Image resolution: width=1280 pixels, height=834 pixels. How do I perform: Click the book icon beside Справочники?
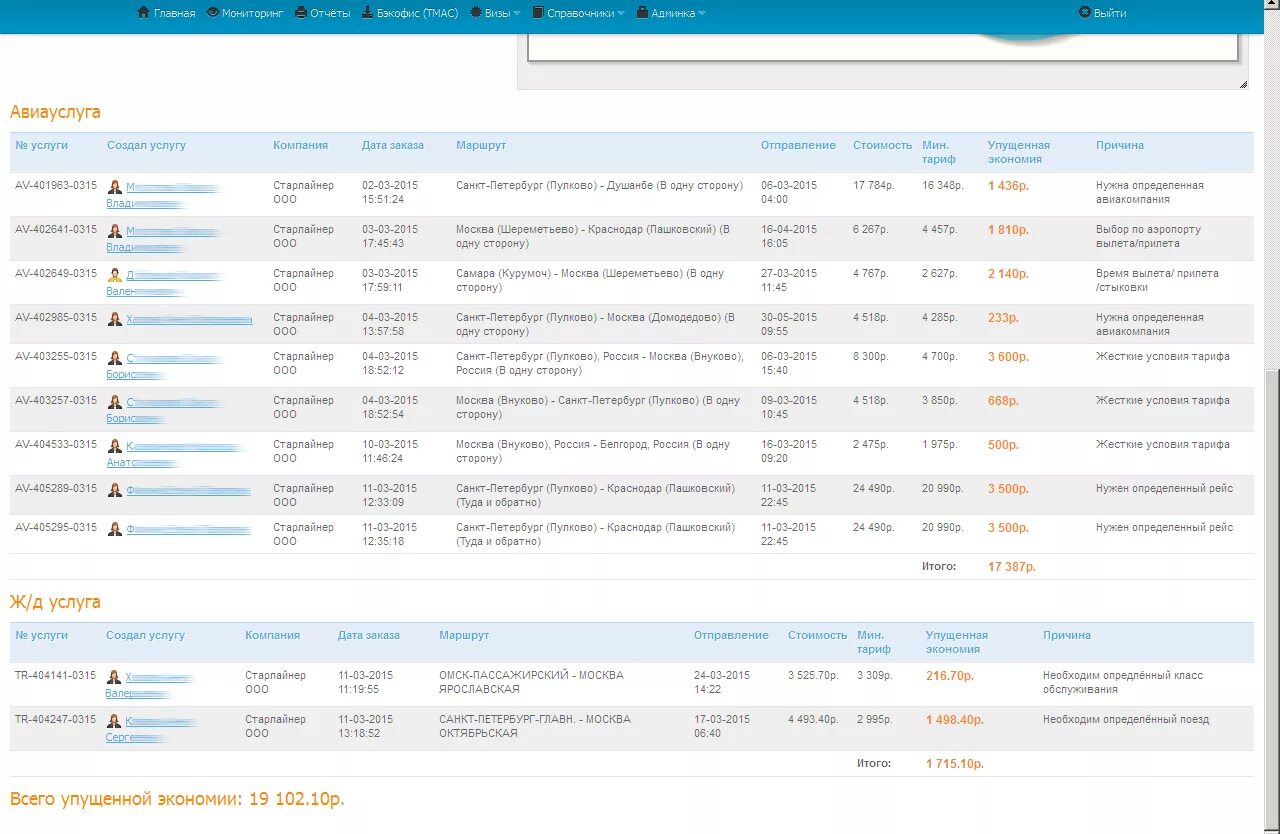point(538,13)
